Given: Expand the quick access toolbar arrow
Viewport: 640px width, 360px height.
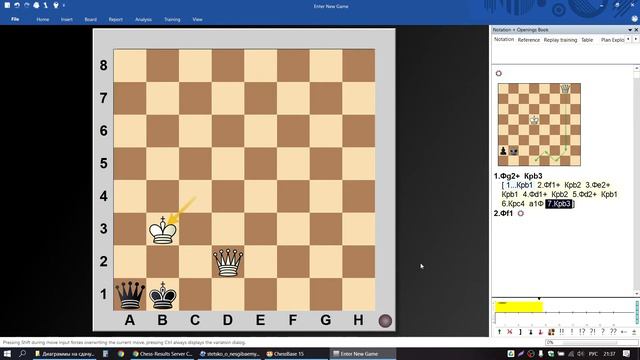Looking at the screenshot, I should coord(64,5).
